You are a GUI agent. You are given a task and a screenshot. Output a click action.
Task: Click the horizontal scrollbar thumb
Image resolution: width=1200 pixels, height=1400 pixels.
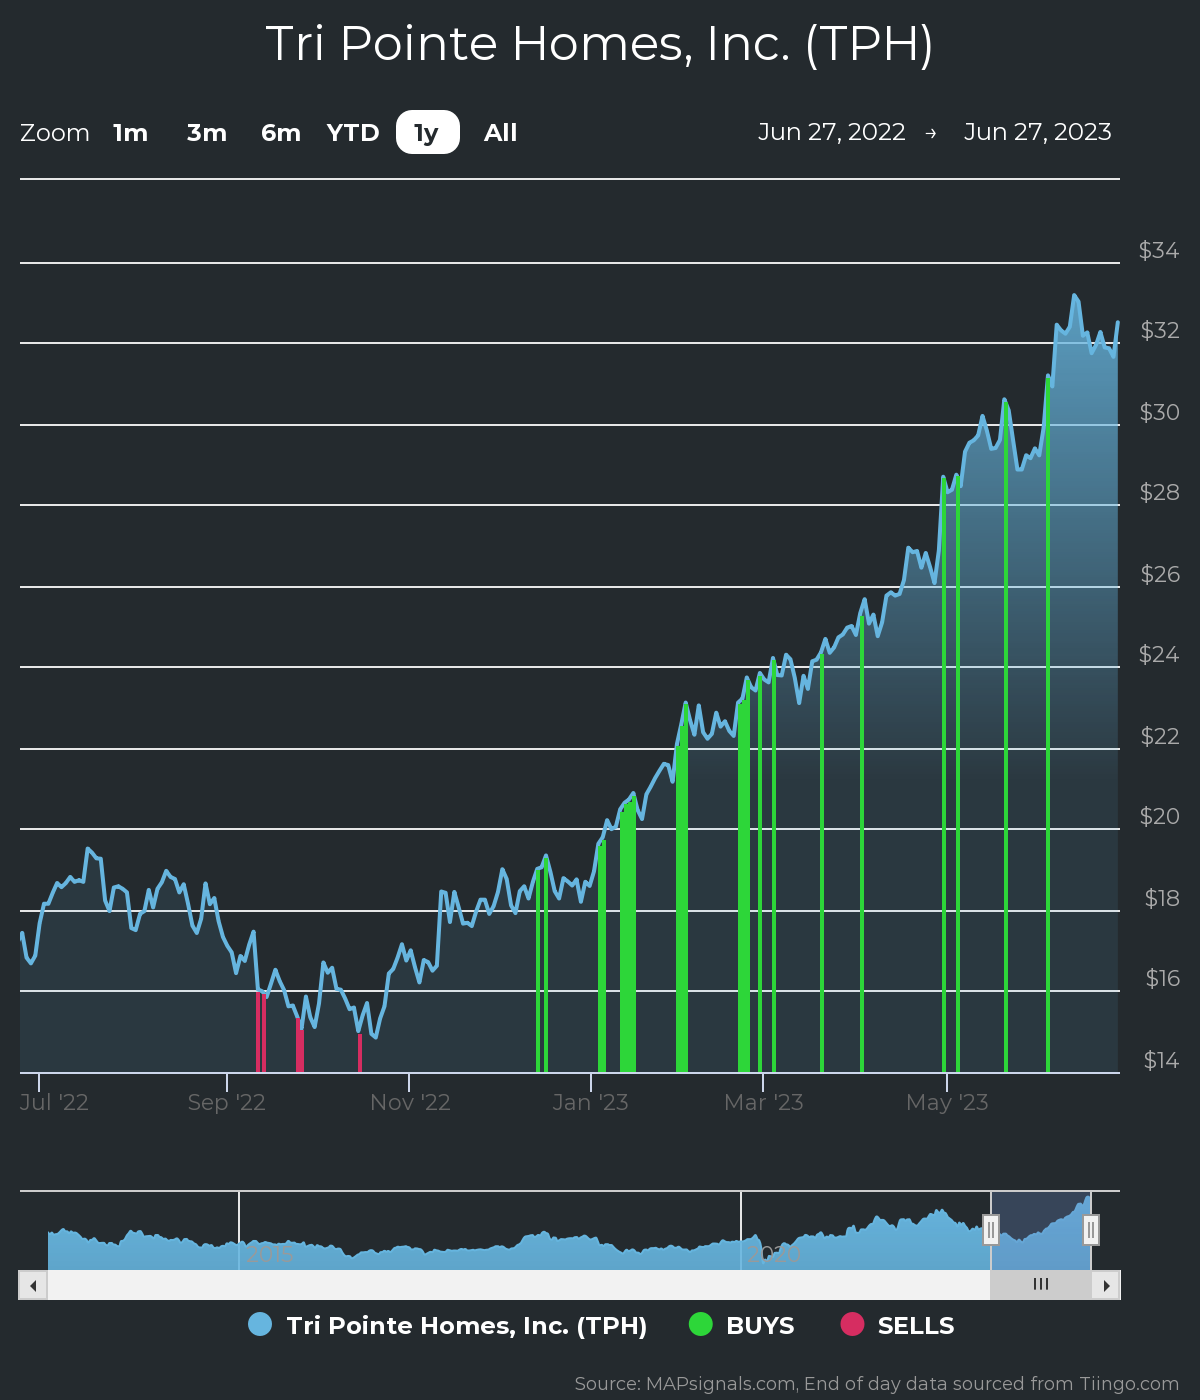click(1041, 1285)
